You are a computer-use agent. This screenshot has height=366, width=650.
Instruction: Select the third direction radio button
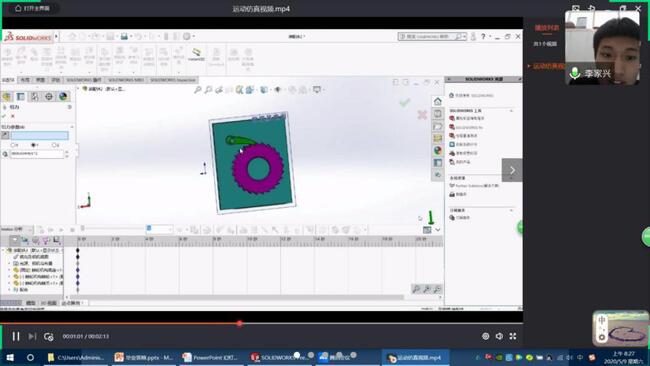54,145
